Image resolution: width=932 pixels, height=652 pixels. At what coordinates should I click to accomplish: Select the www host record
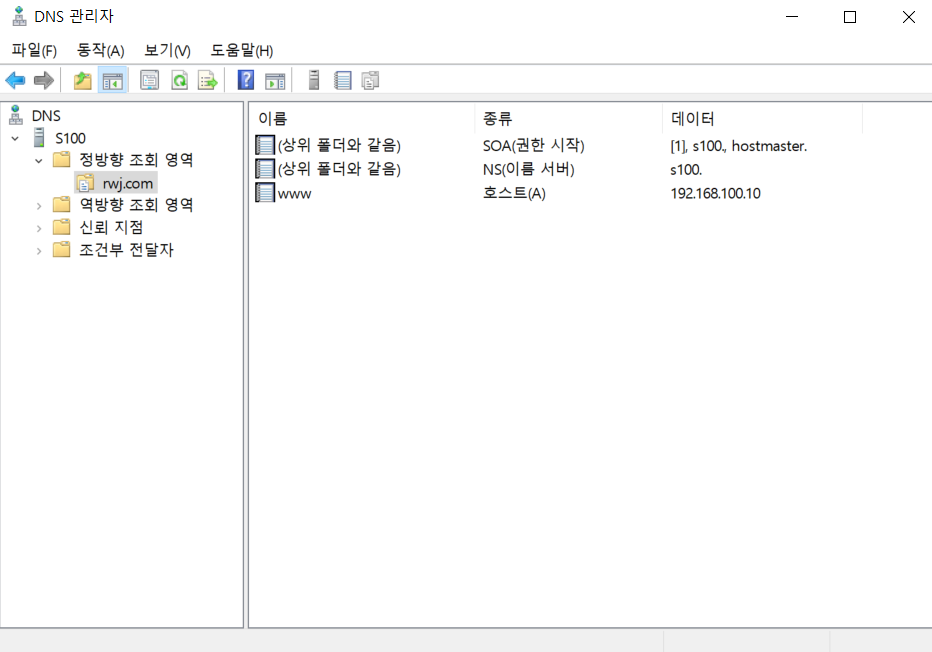pos(294,193)
